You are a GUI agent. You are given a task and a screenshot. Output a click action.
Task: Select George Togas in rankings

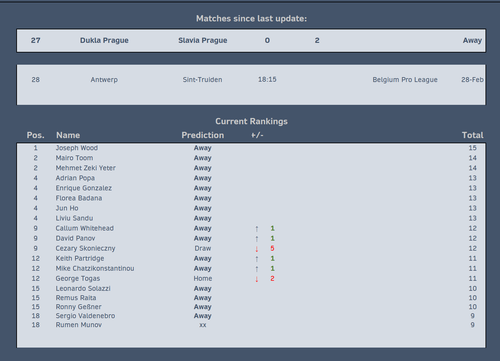[x=78, y=278]
